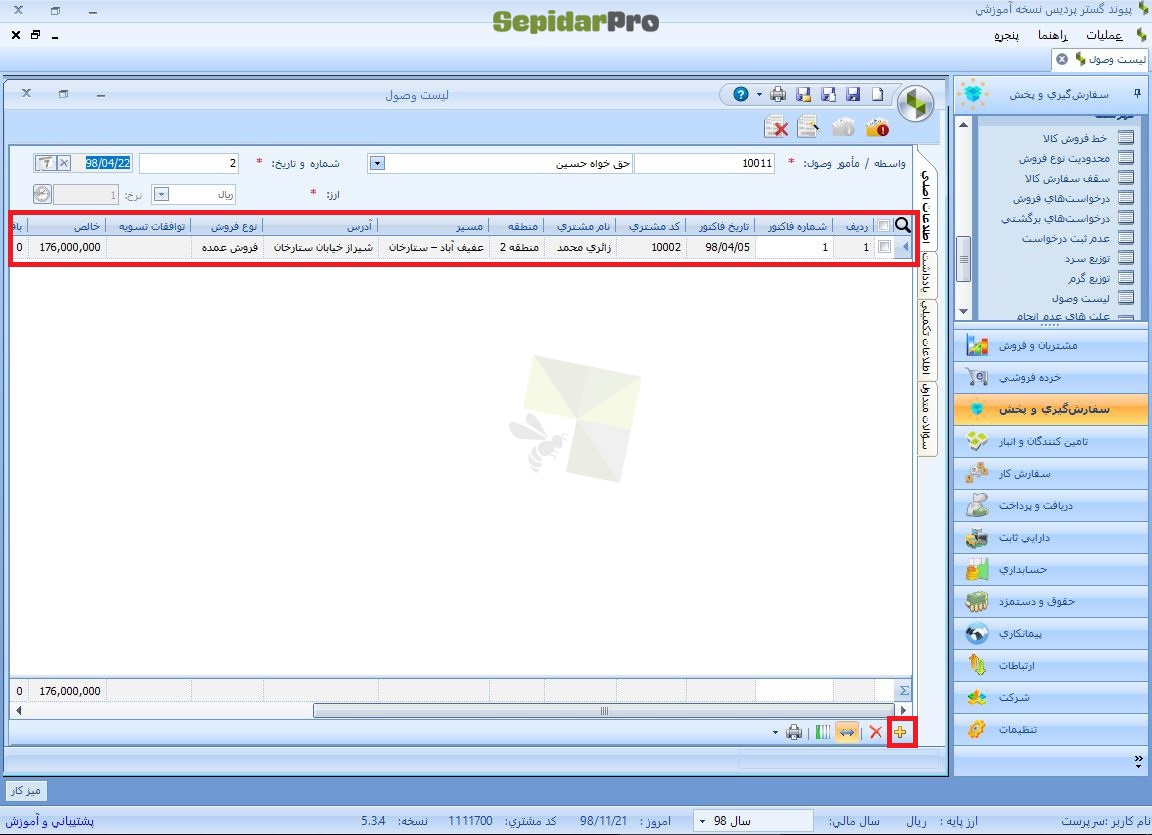Image resolution: width=1152 pixels, height=835 pixels.
Task: Click the horizontal scrollbar thumb under the grid
Action: point(605,710)
